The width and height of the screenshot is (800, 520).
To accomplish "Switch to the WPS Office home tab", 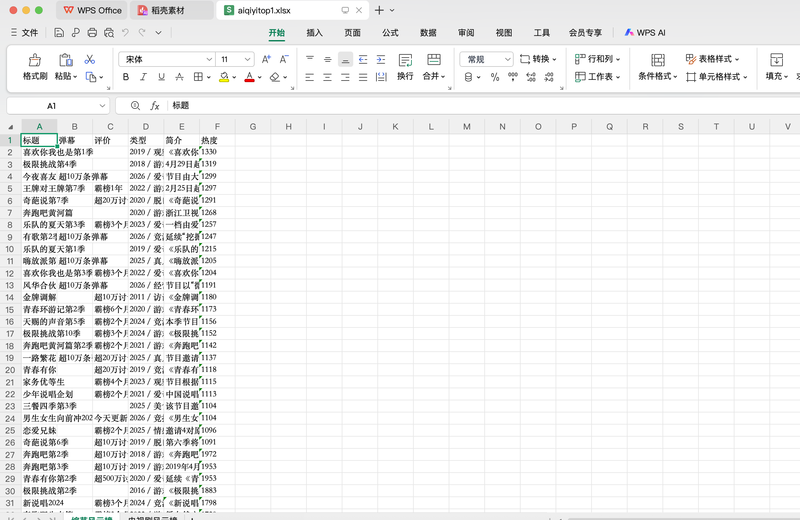I will point(92,10).
